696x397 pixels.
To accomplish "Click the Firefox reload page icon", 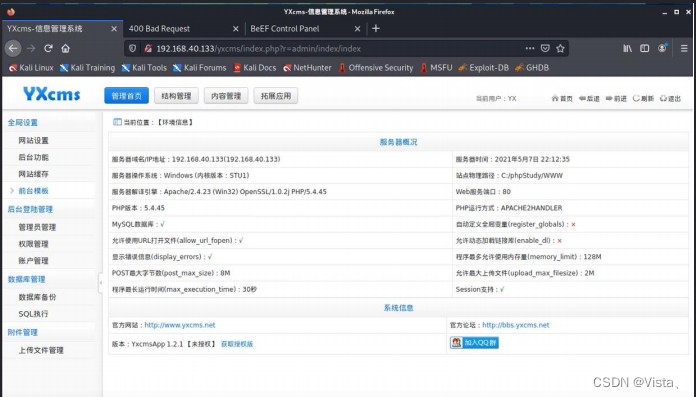I will pos(48,48).
